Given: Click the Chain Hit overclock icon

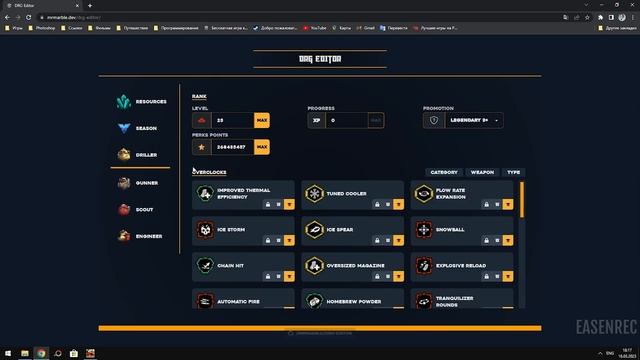Looking at the screenshot, I should (x=205, y=265).
